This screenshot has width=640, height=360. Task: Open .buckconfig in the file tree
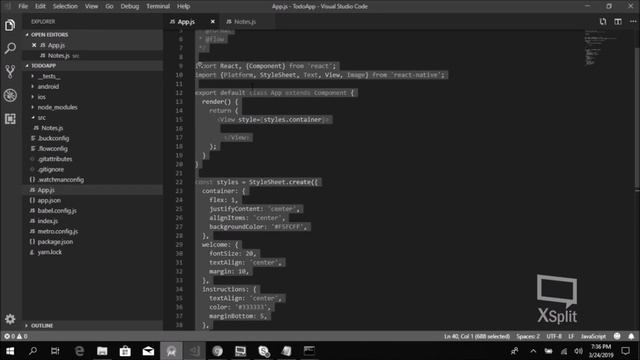click(53, 138)
